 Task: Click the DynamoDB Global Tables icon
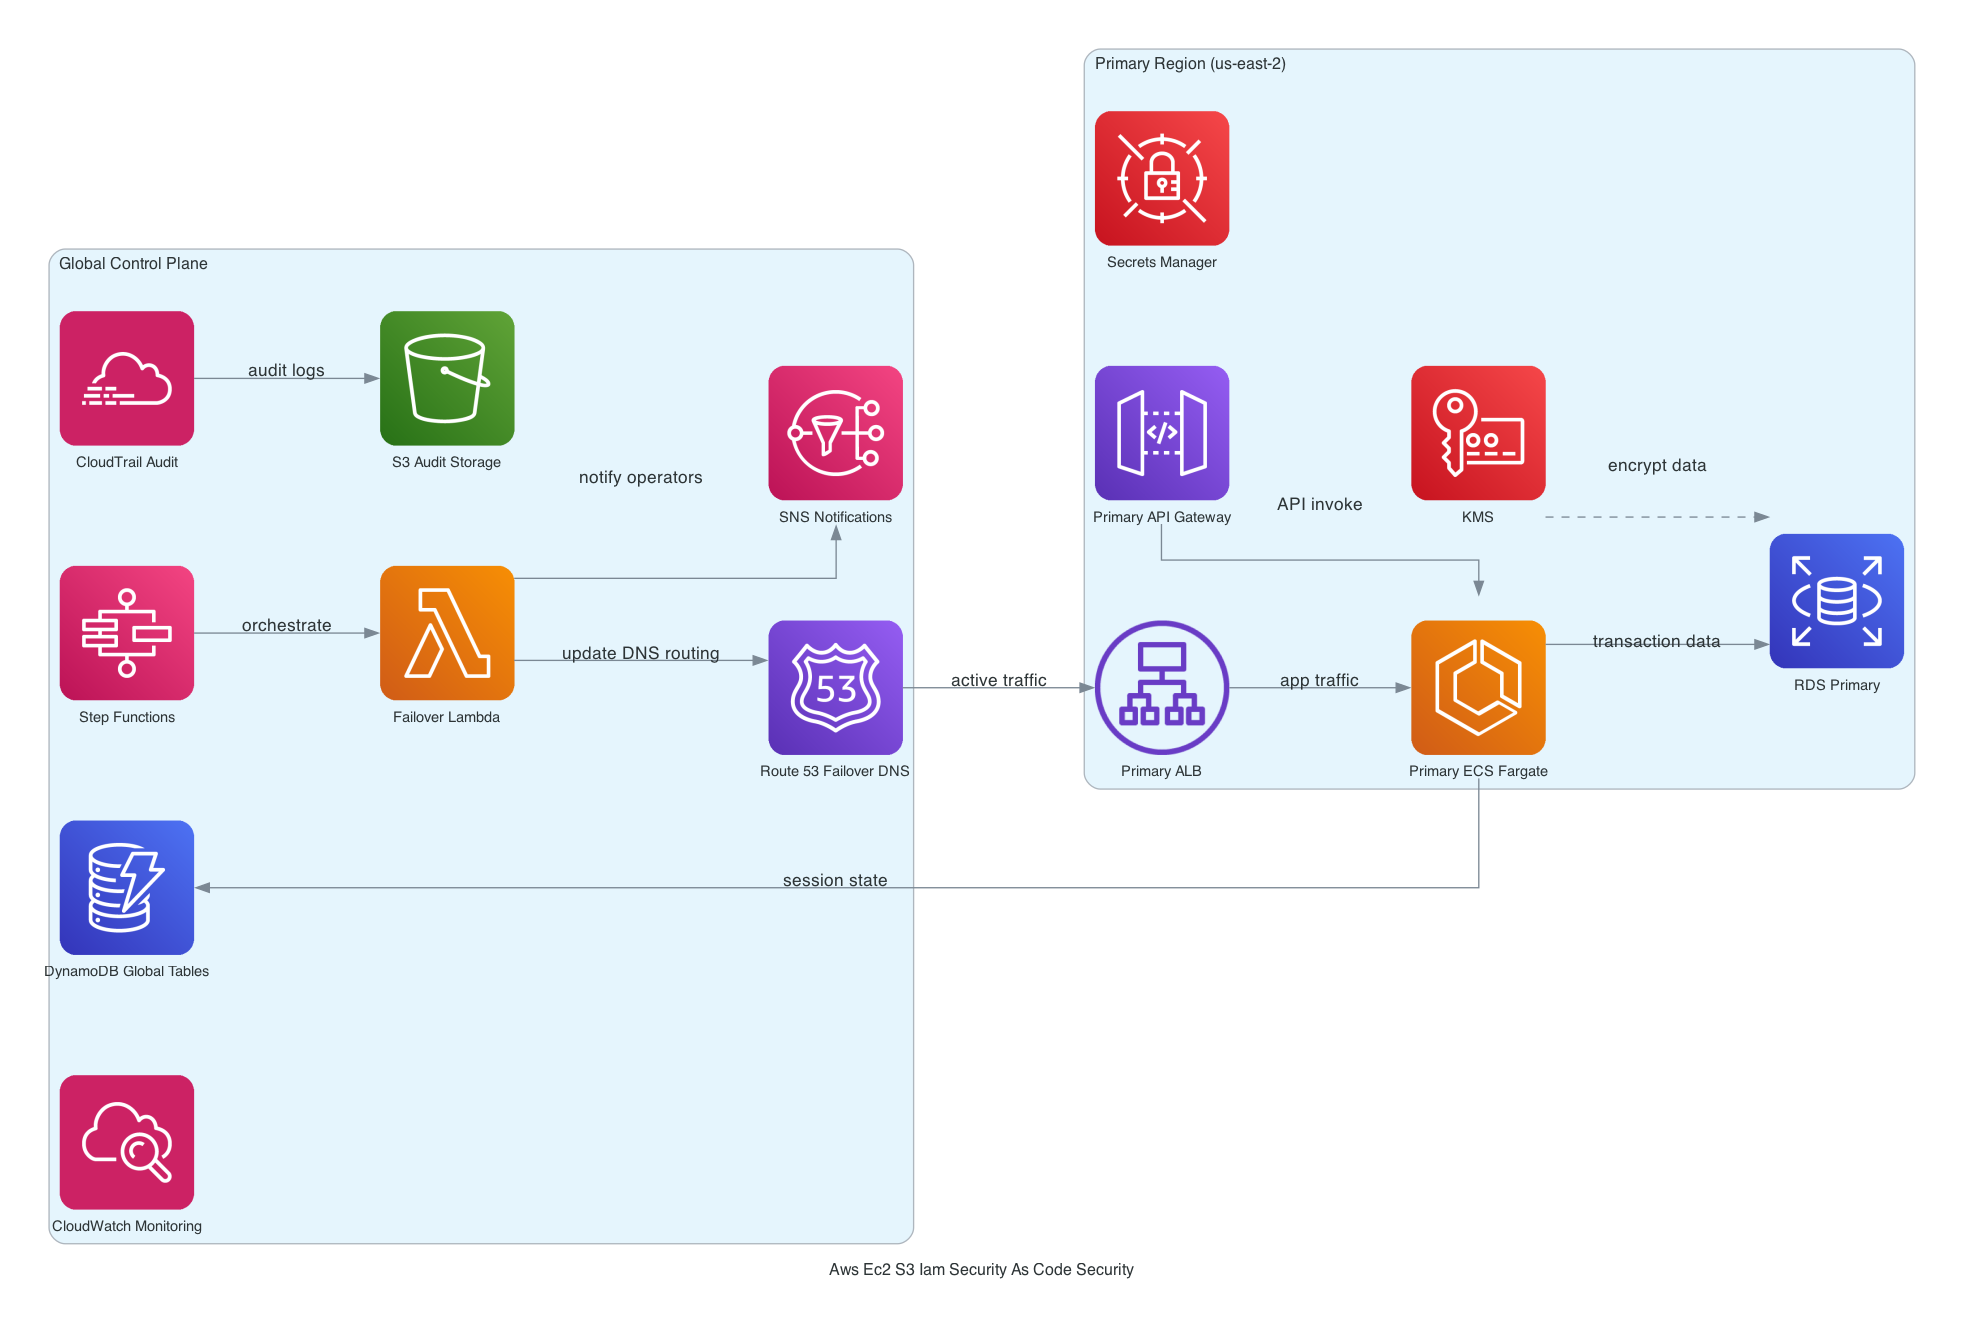[126, 887]
